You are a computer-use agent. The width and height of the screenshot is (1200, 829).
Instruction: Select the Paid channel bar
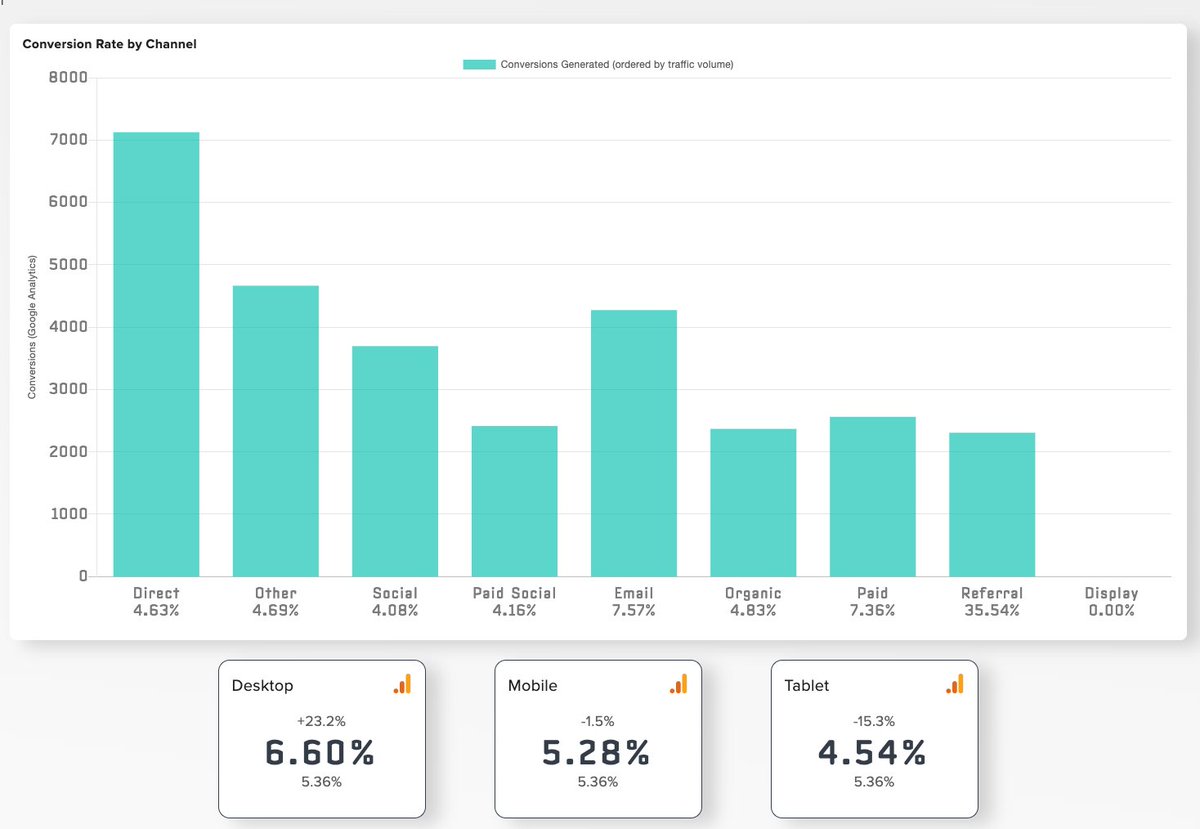tap(873, 496)
